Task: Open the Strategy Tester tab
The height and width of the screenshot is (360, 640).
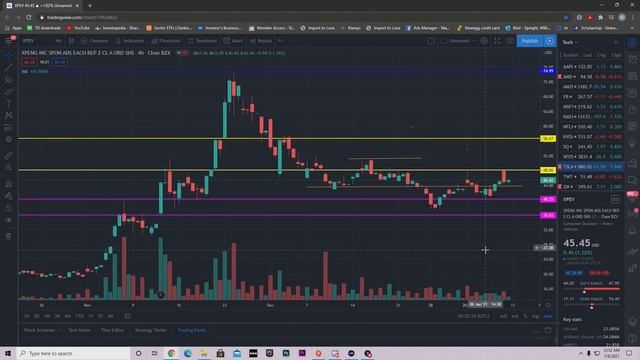Action: pyautogui.click(x=151, y=330)
